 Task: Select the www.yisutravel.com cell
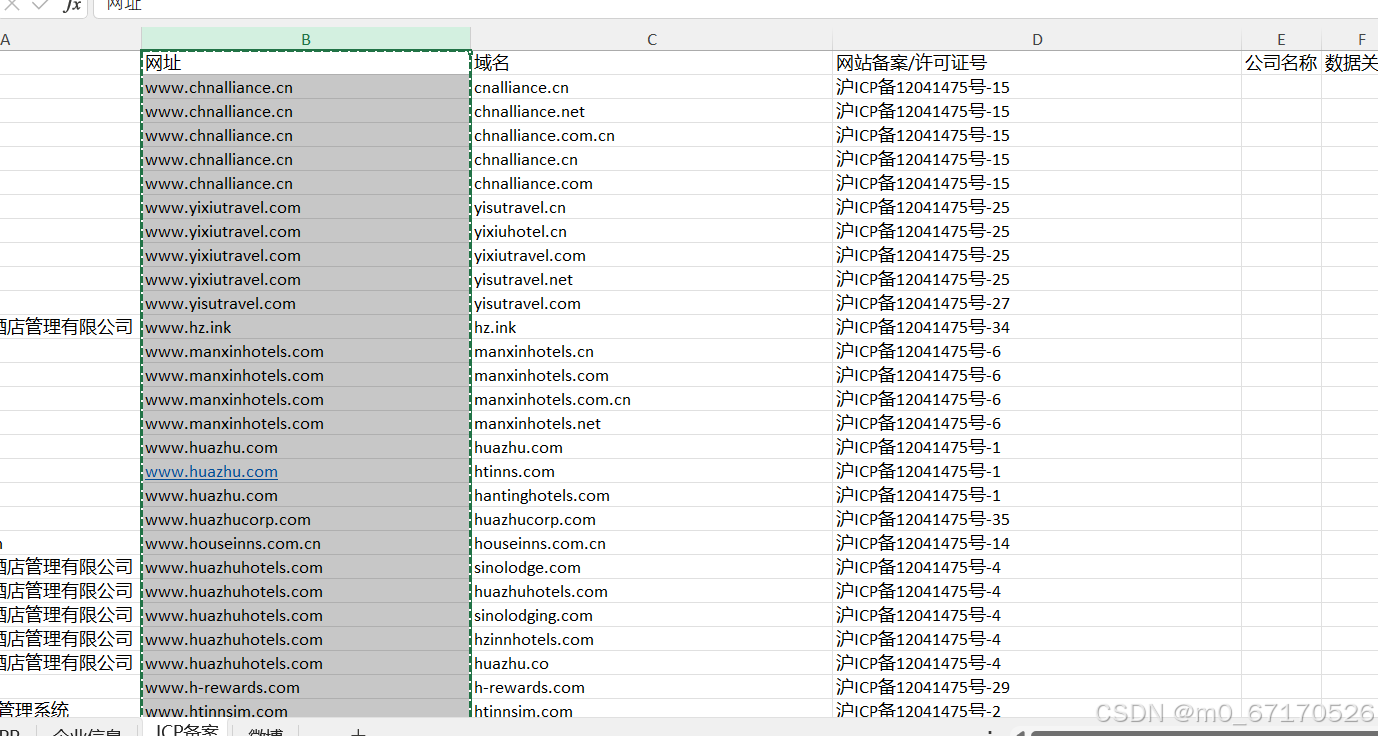[306, 303]
